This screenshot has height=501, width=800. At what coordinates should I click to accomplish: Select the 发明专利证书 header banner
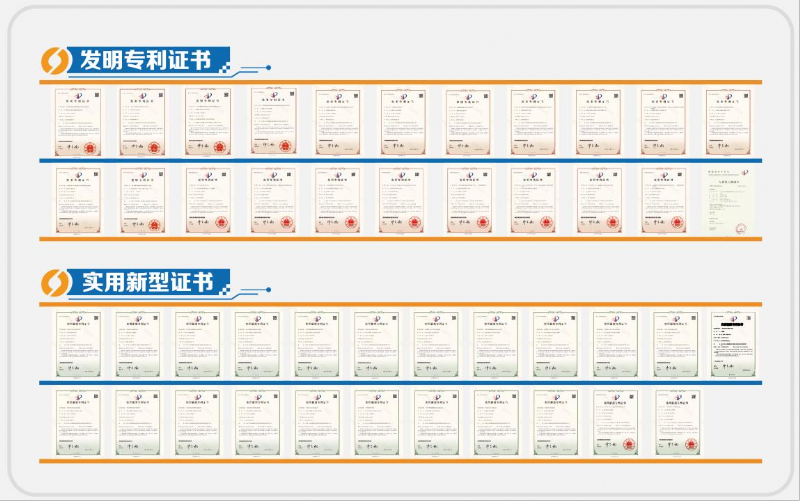144,61
